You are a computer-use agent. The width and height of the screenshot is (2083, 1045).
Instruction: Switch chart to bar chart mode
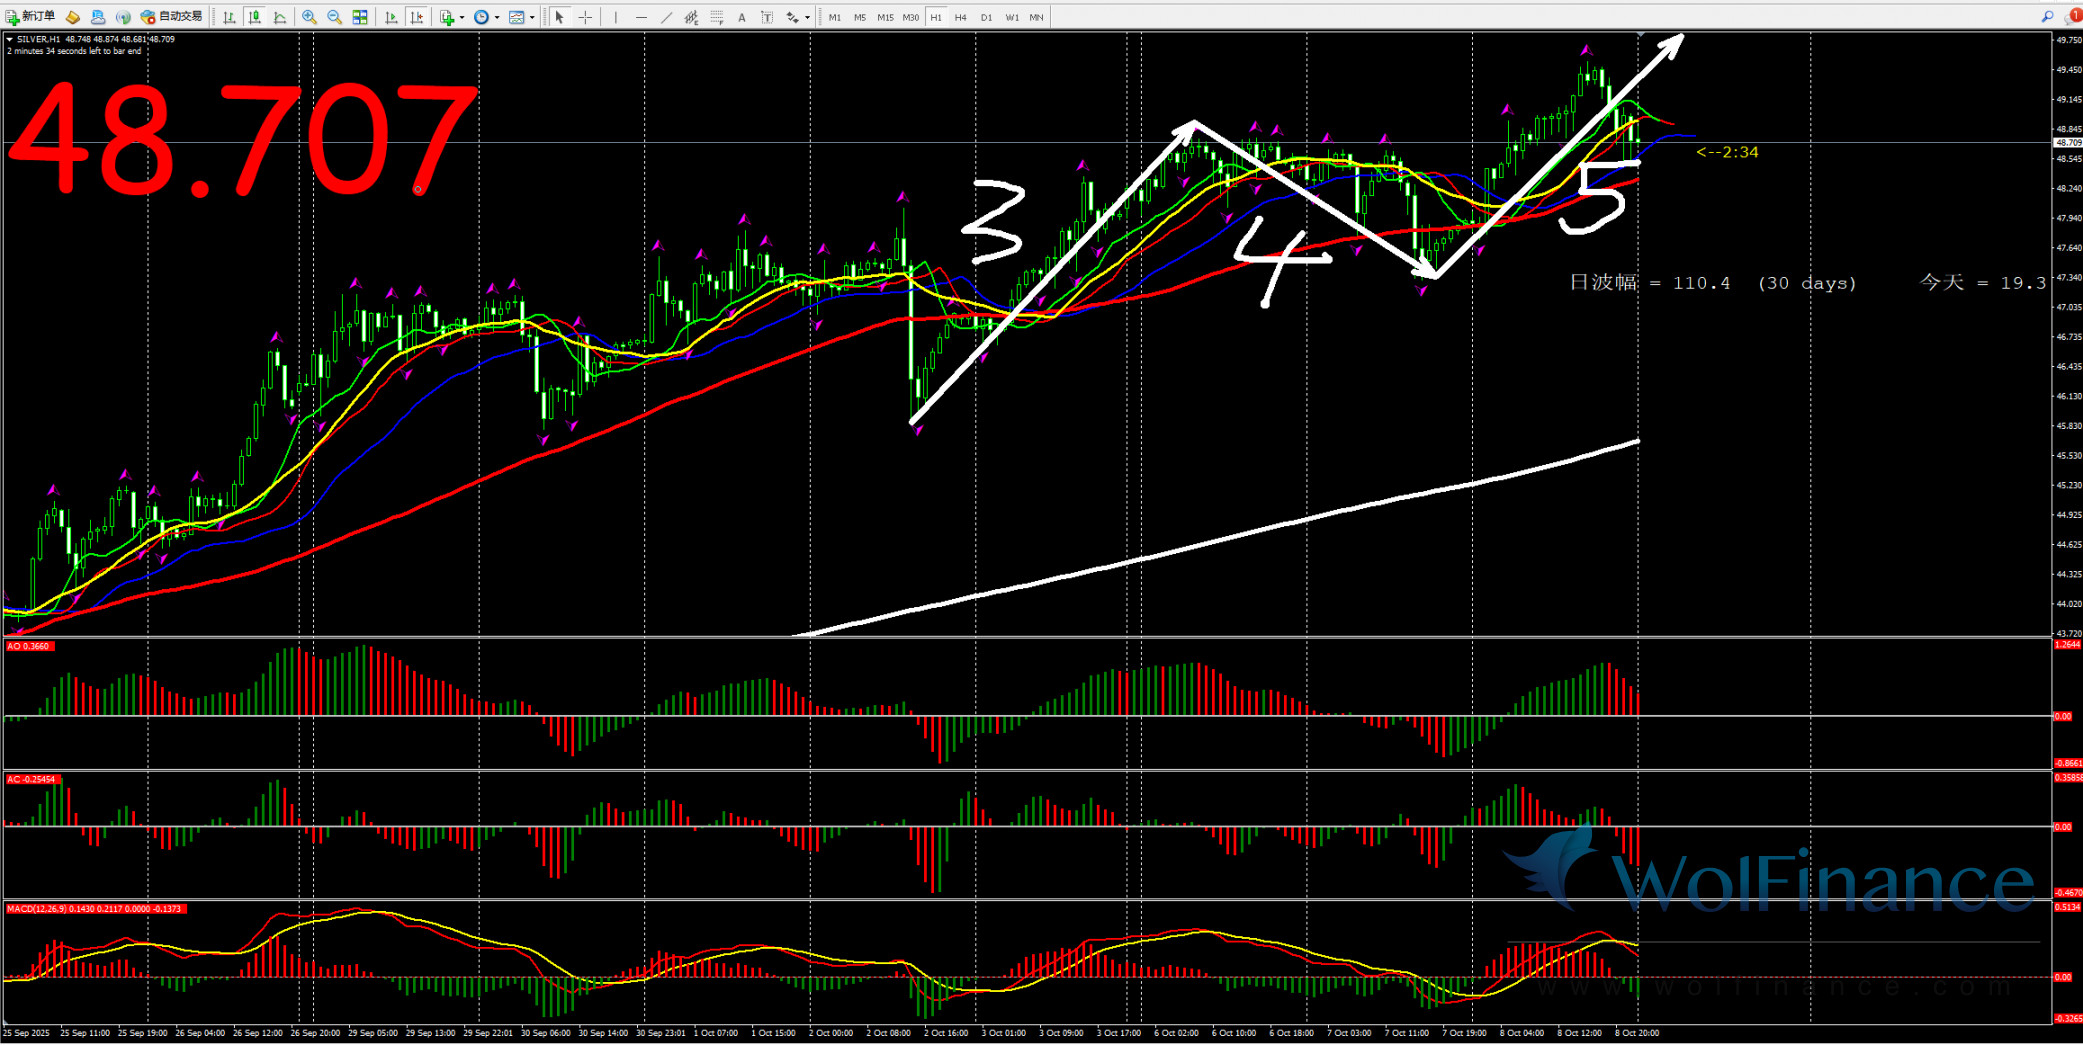click(230, 17)
